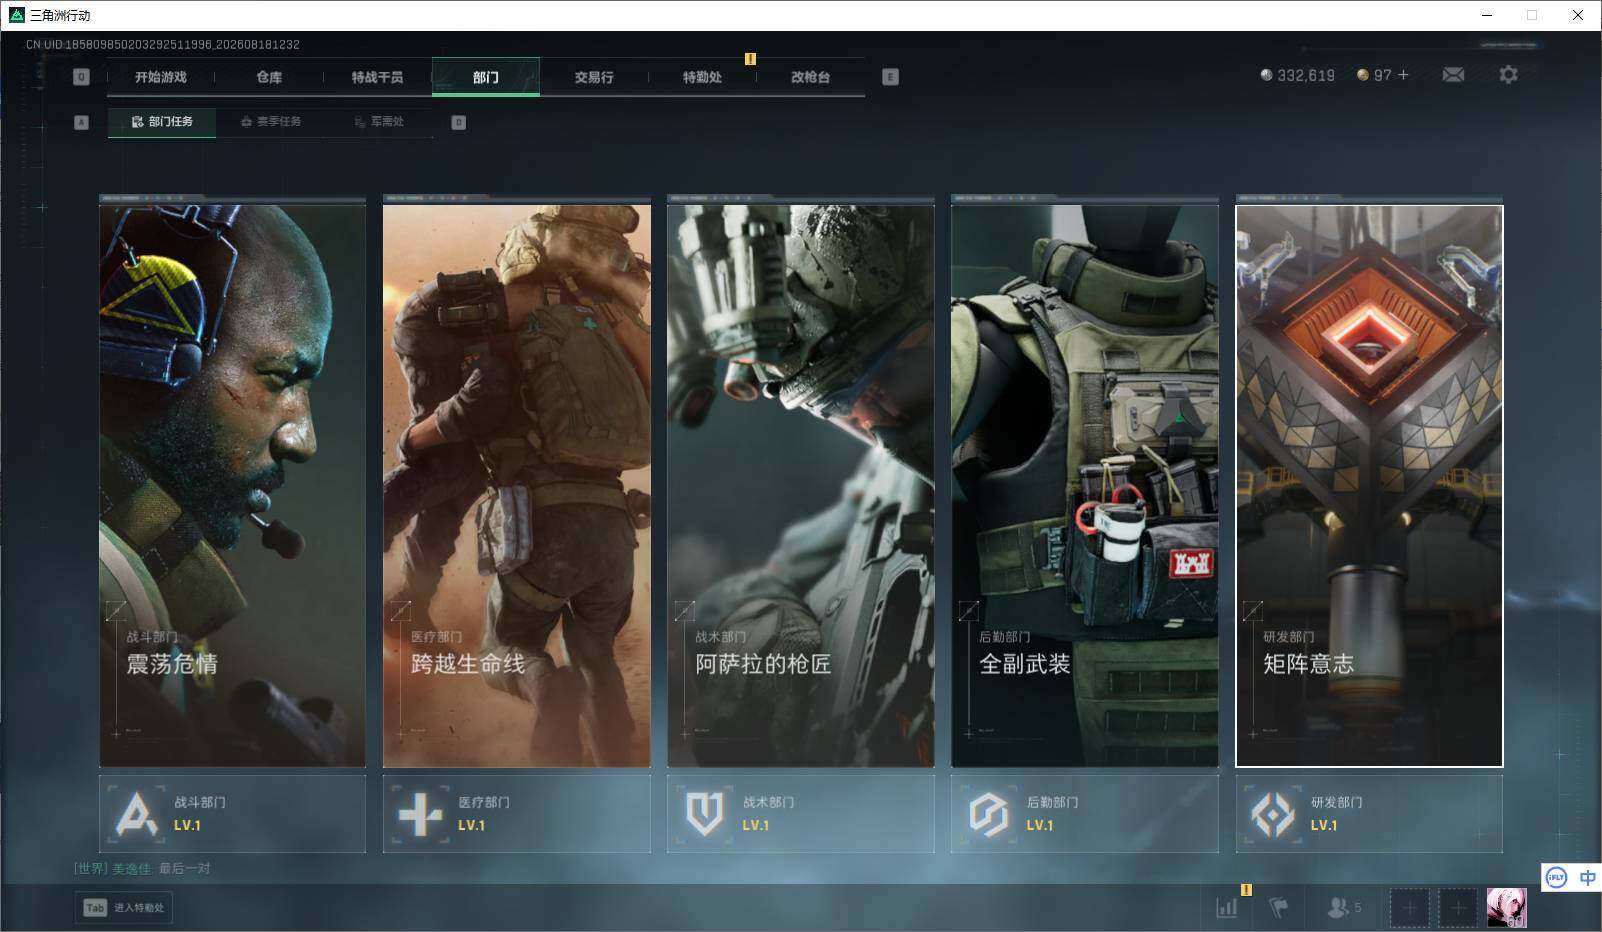Image resolution: width=1602 pixels, height=932 pixels.
Task: Select the 军需处 sub-tab
Action: [379, 122]
